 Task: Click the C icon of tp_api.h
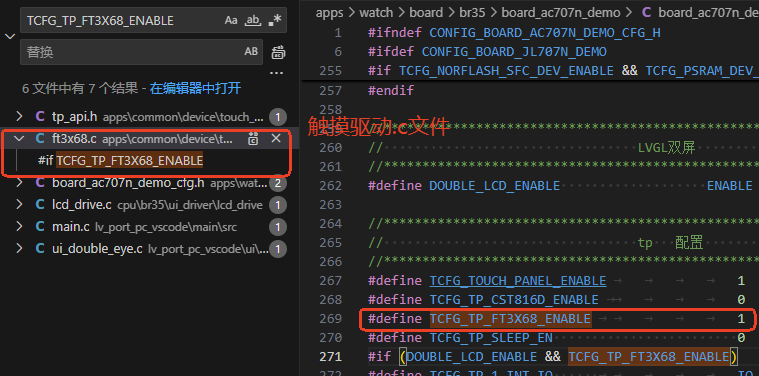click(40, 117)
